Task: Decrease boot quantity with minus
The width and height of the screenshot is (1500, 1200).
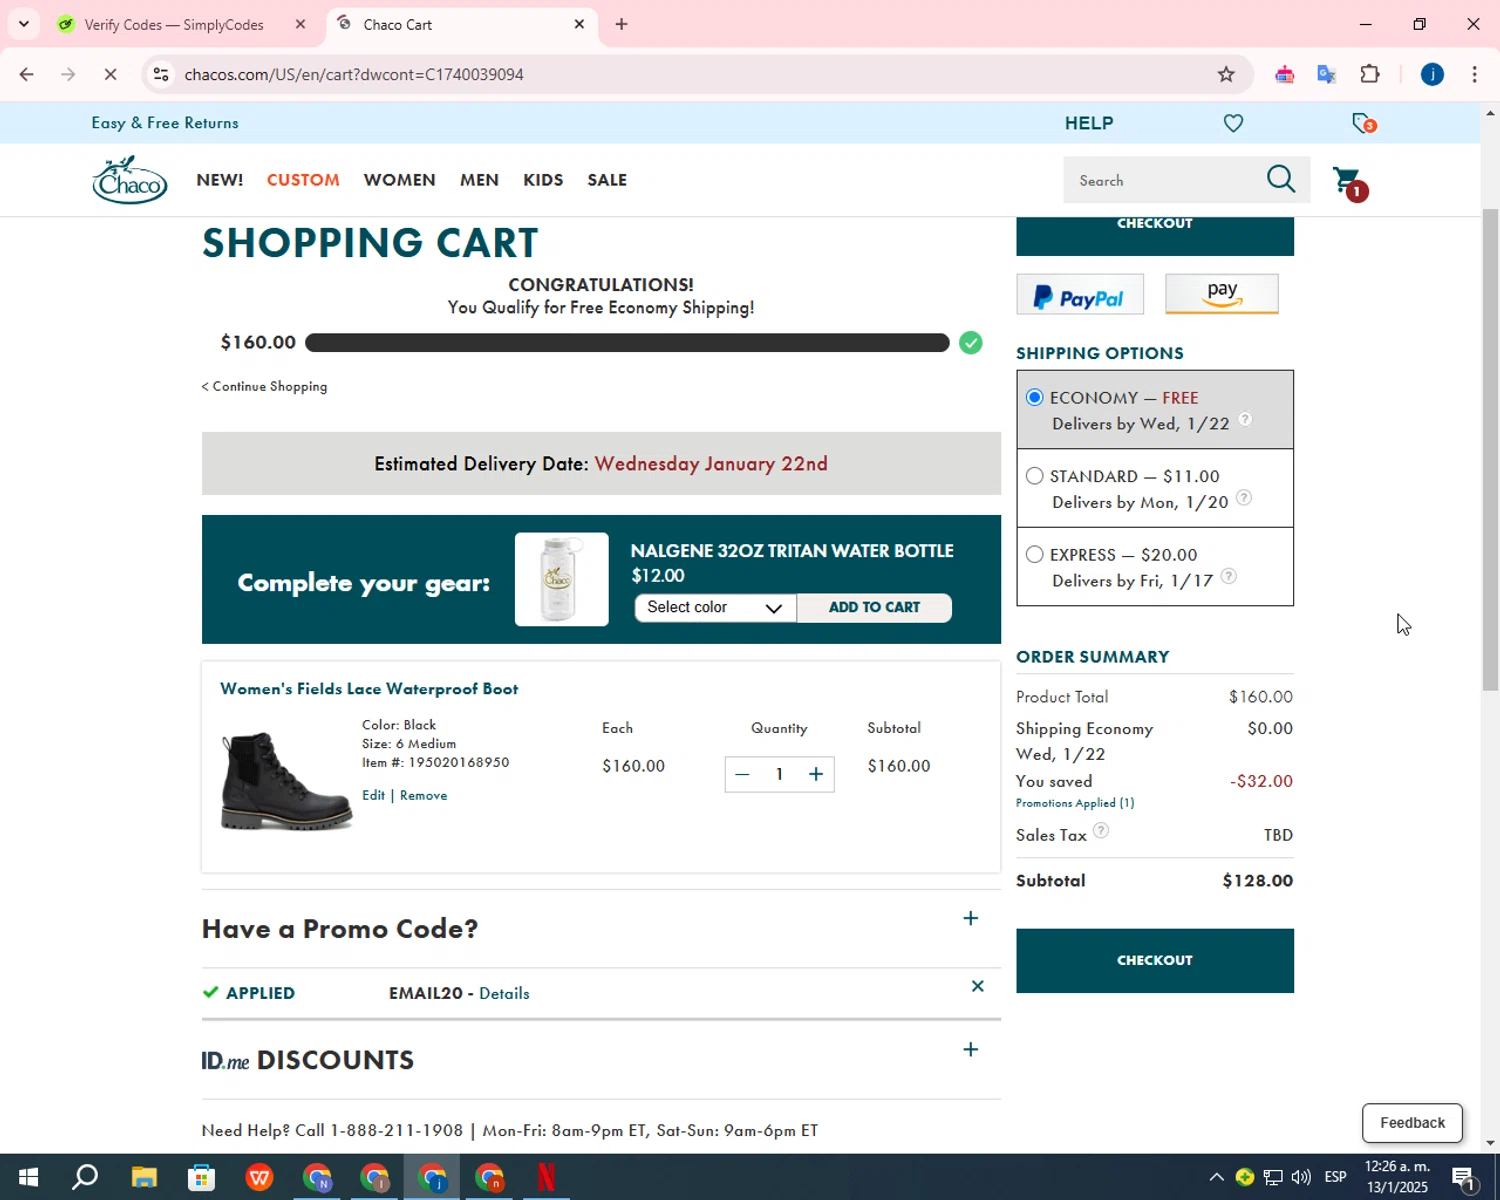Action: pos(742,774)
